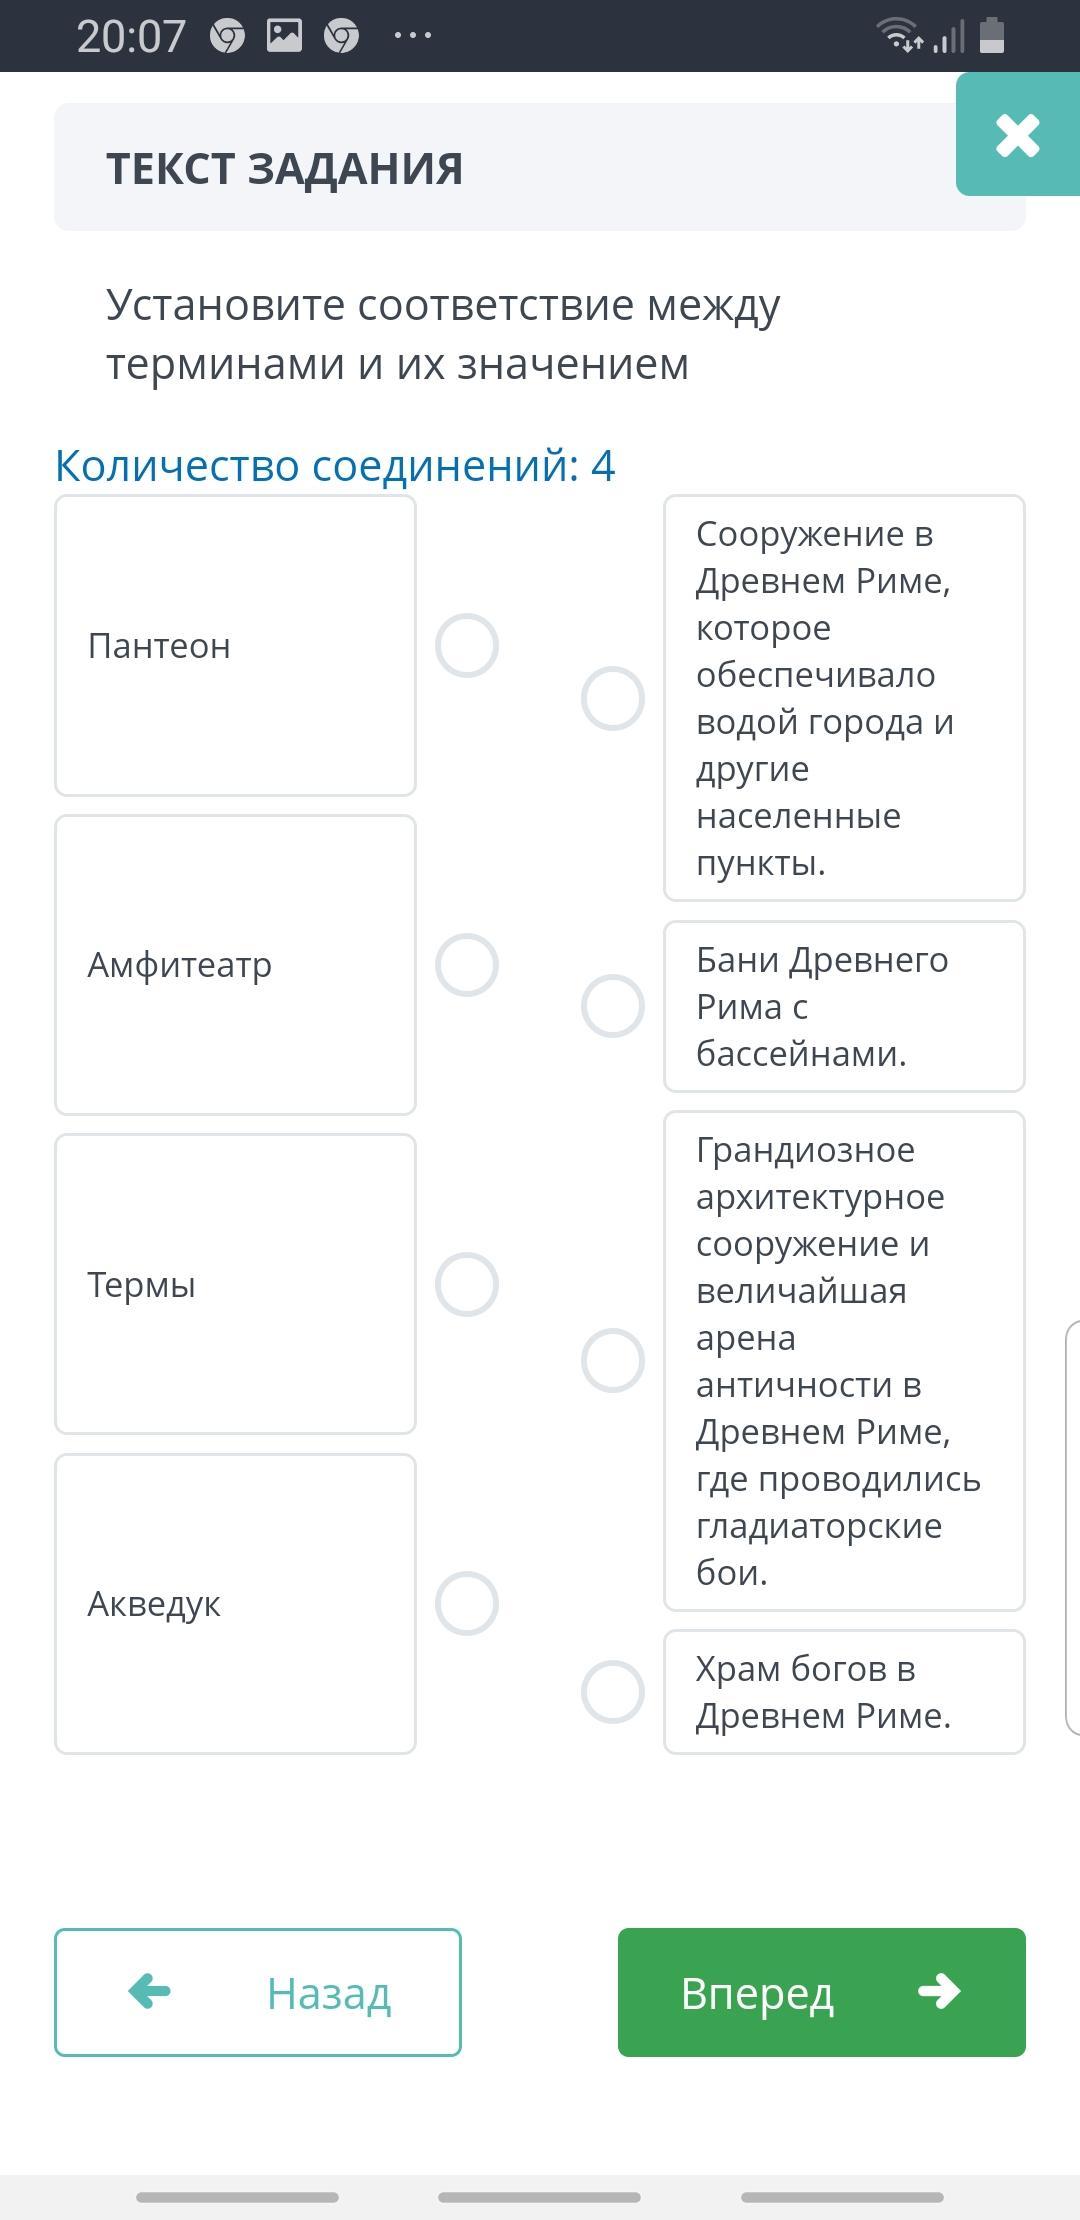
Task: Proceed with the green Вперед button
Action: pos(821,1993)
